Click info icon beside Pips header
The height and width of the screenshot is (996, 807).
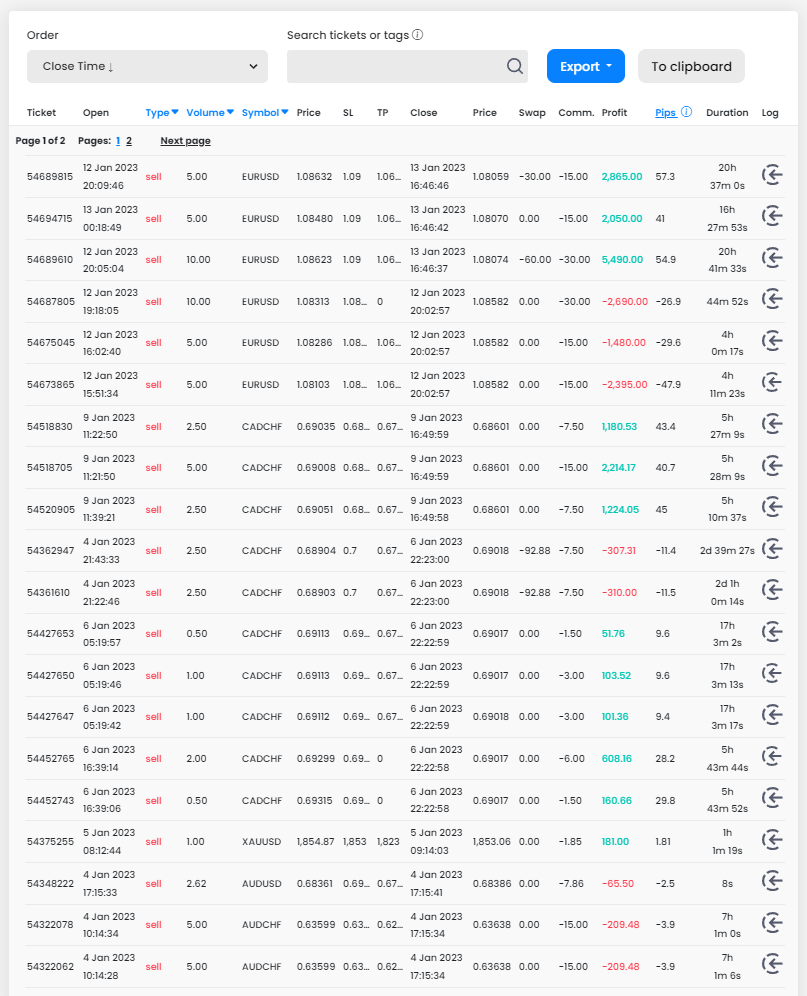[x=686, y=113]
